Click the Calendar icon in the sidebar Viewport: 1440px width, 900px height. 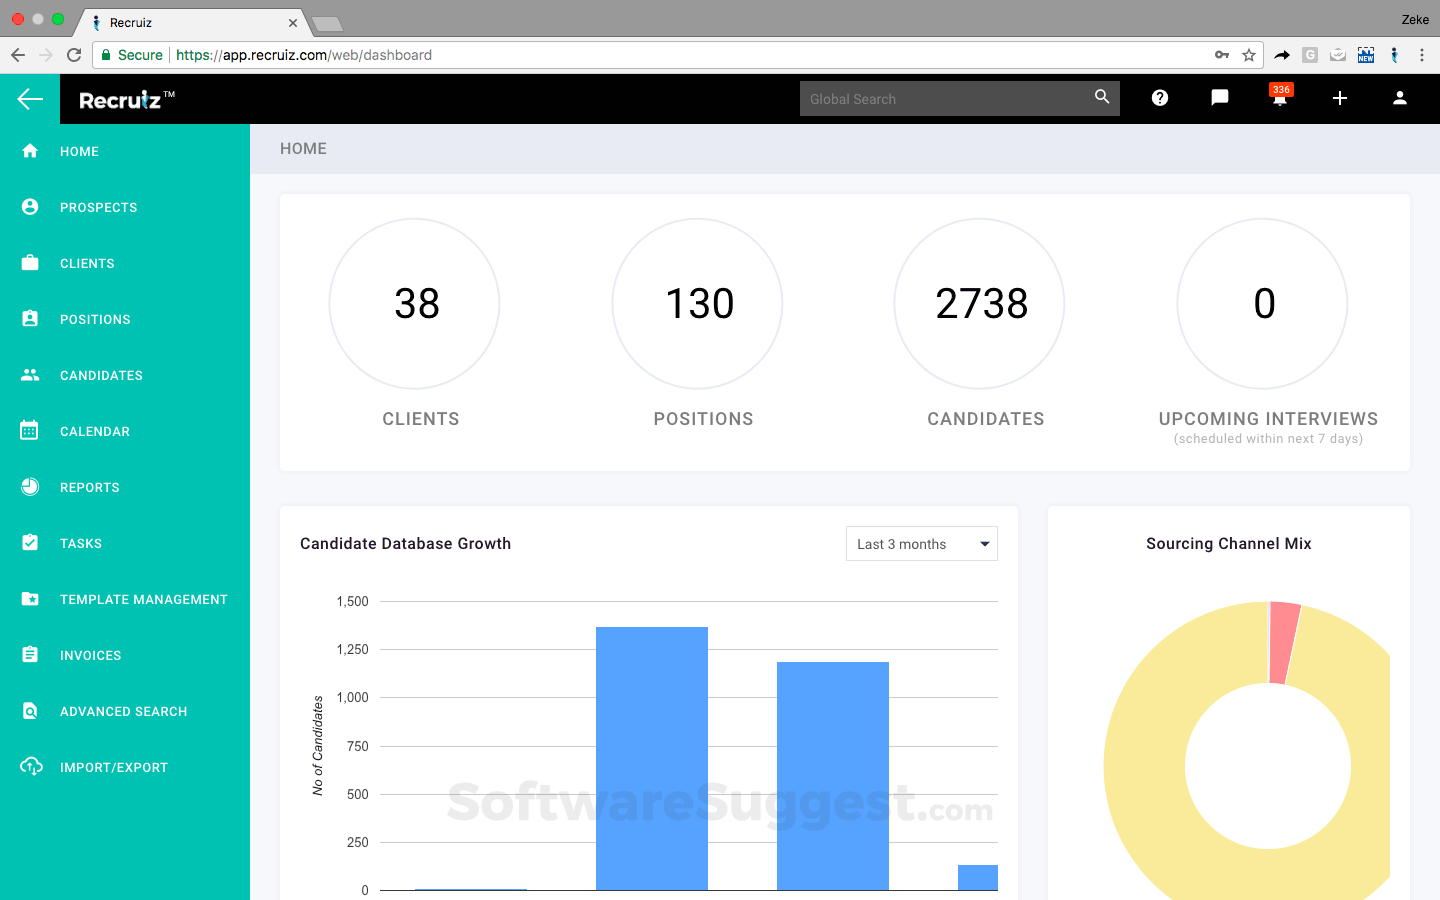coord(30,431)
